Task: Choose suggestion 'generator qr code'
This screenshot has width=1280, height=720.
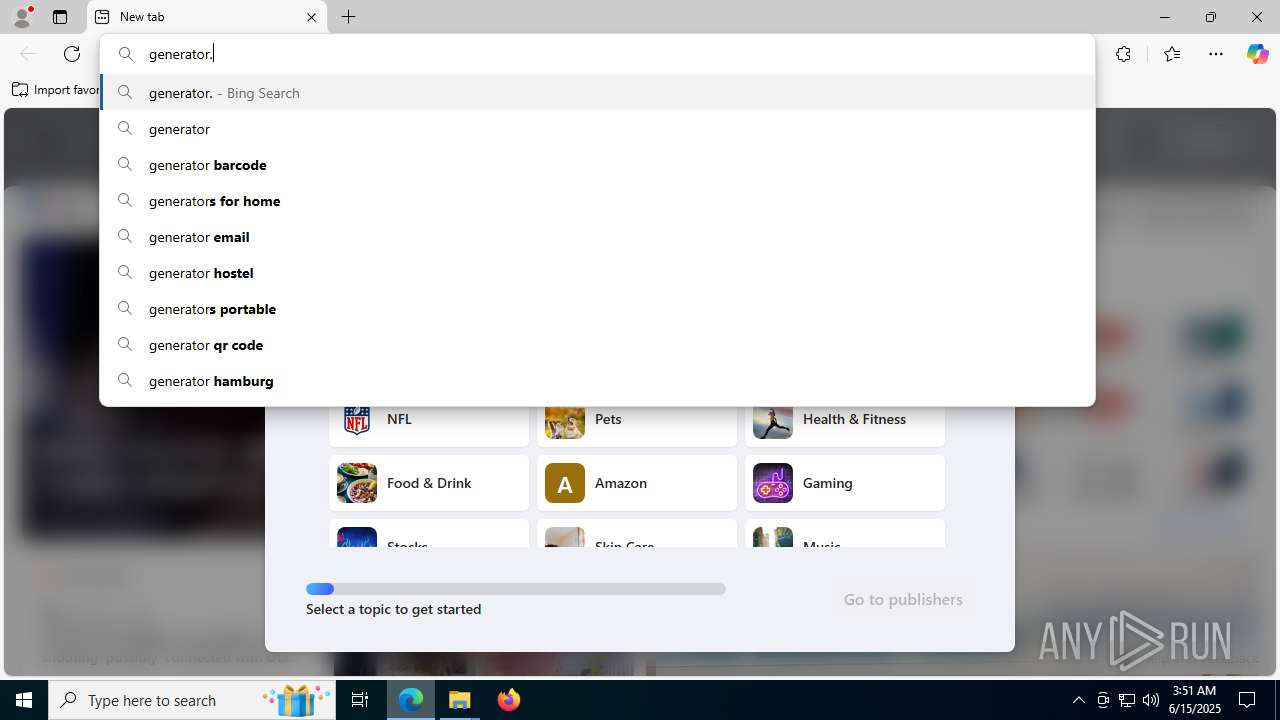Action: (597, 345)
